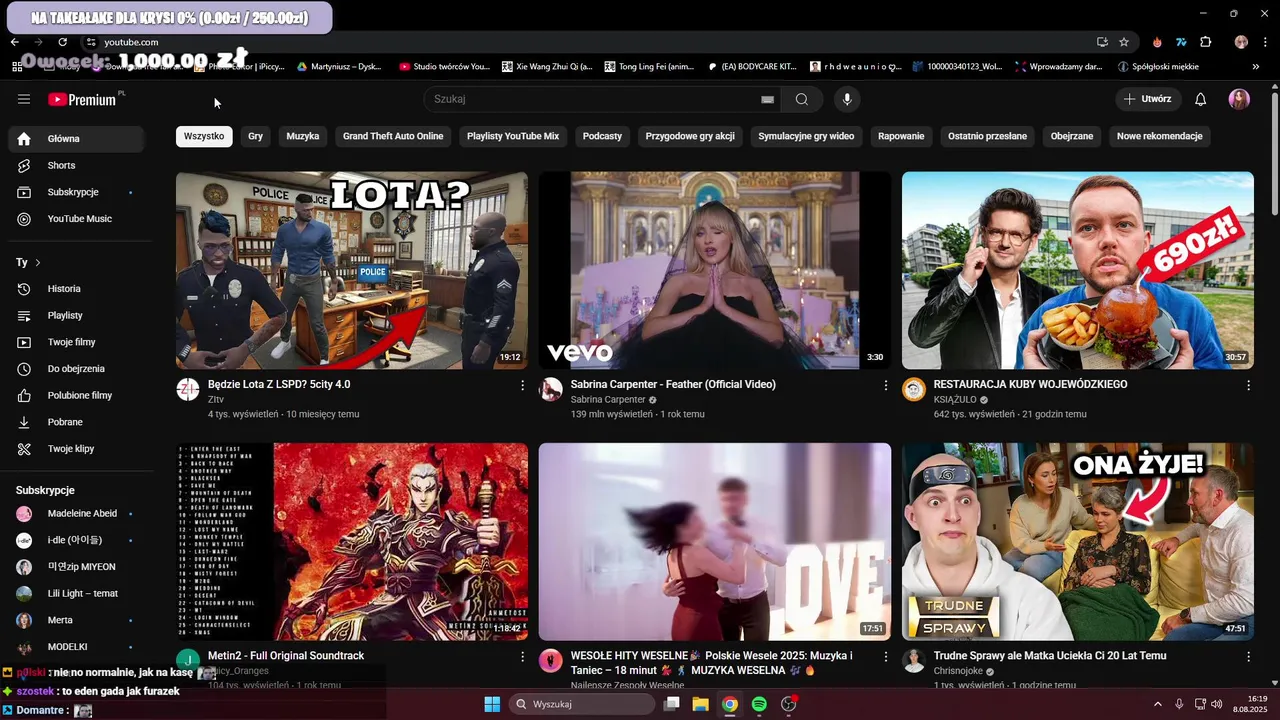The width and height of the screenshot is (1280, 720).
Task: Open Do obejrzenia in the sidebar
Action: click(76, 369)
